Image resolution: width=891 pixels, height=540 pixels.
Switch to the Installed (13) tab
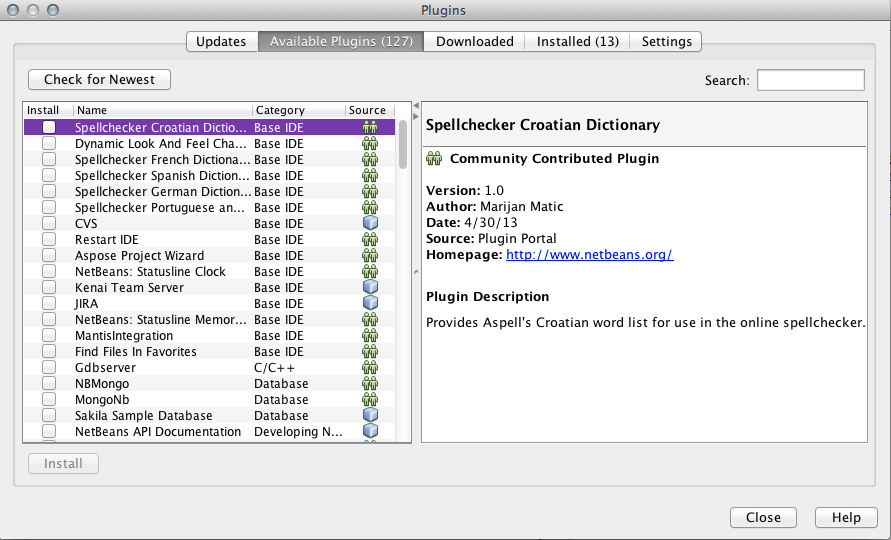(x=577, y=41)
